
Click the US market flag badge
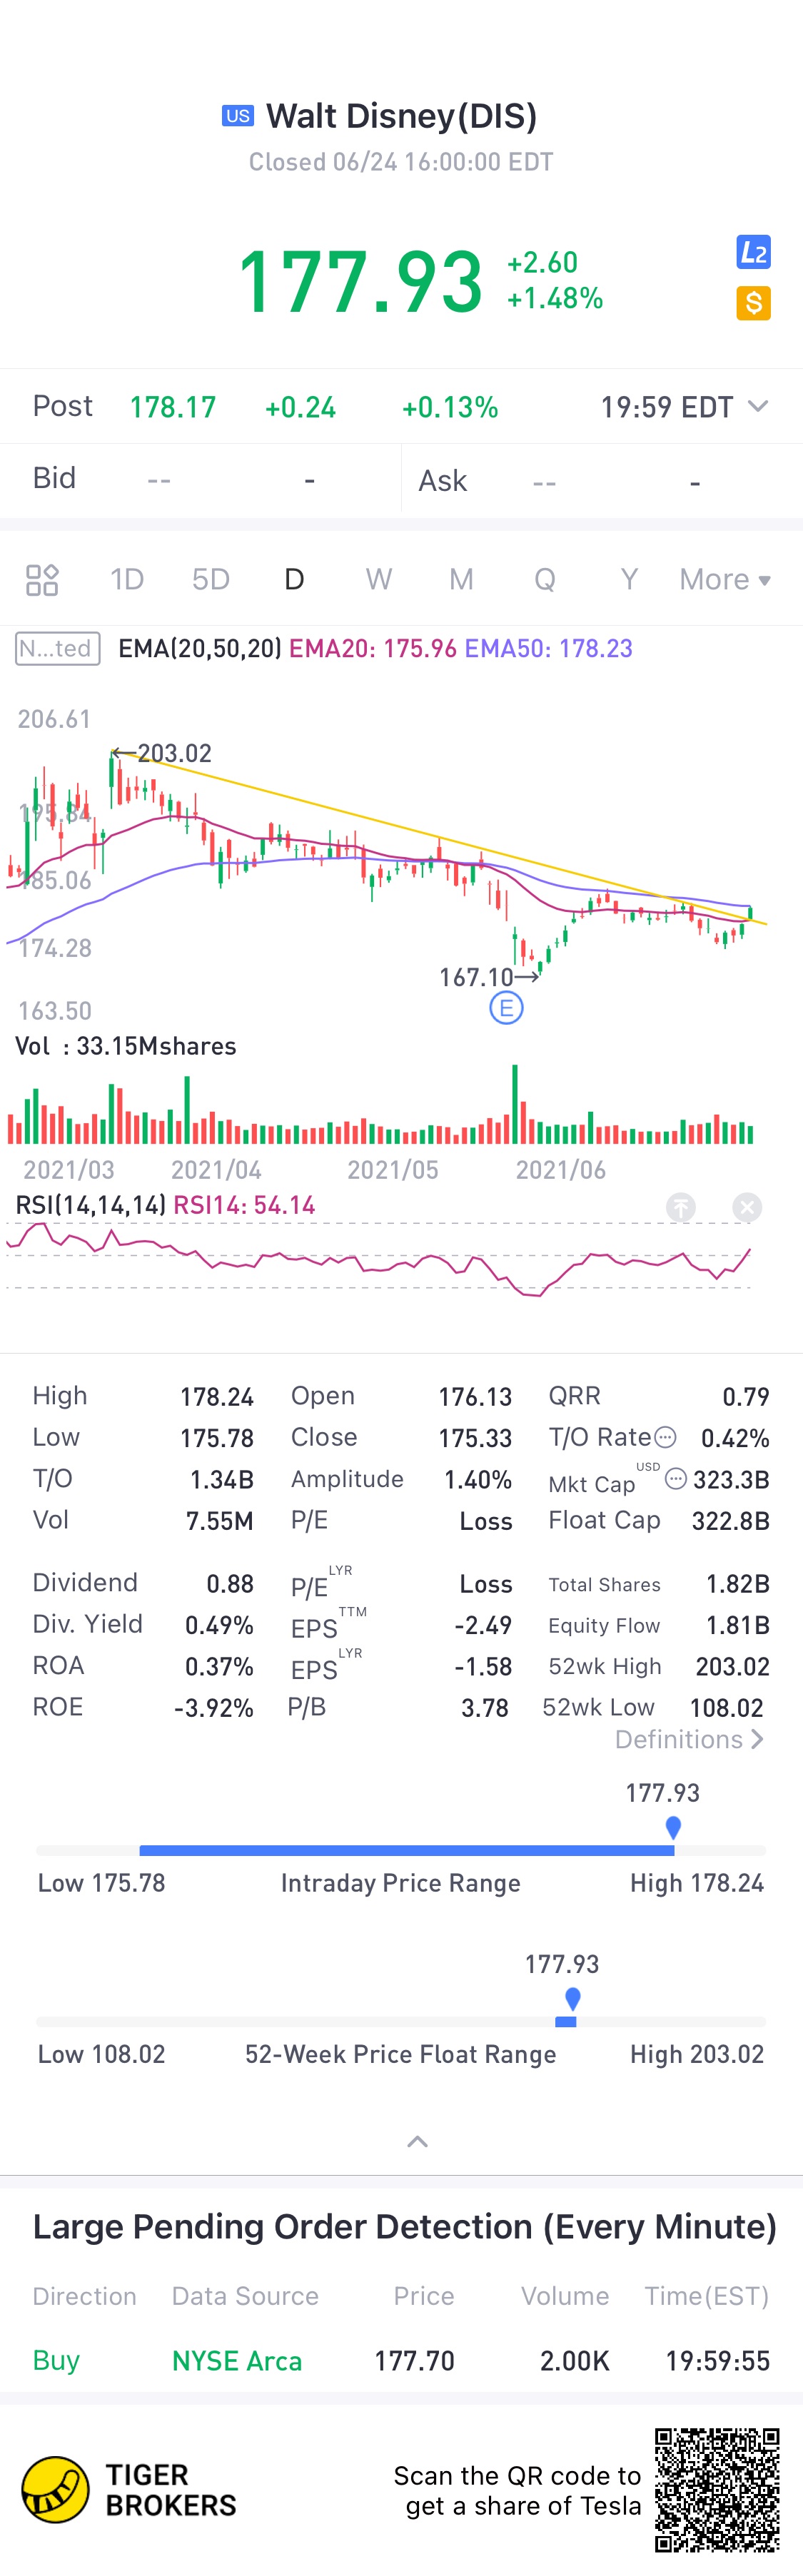[x=238, y=116]
